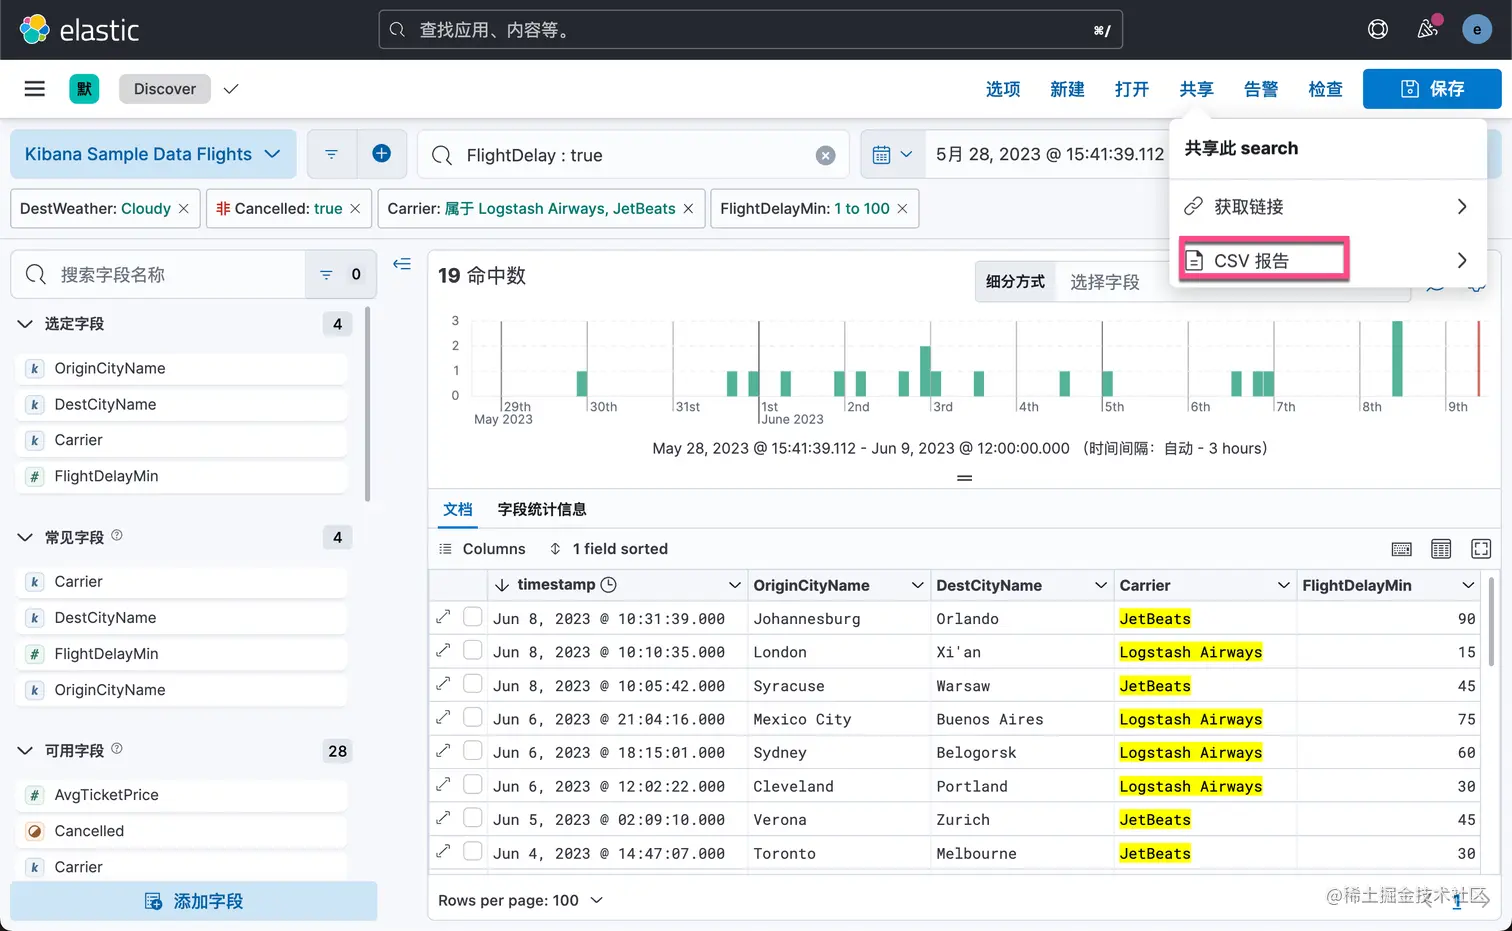
Task: Click the 打开 menu item
Action: coord(1132,89)
